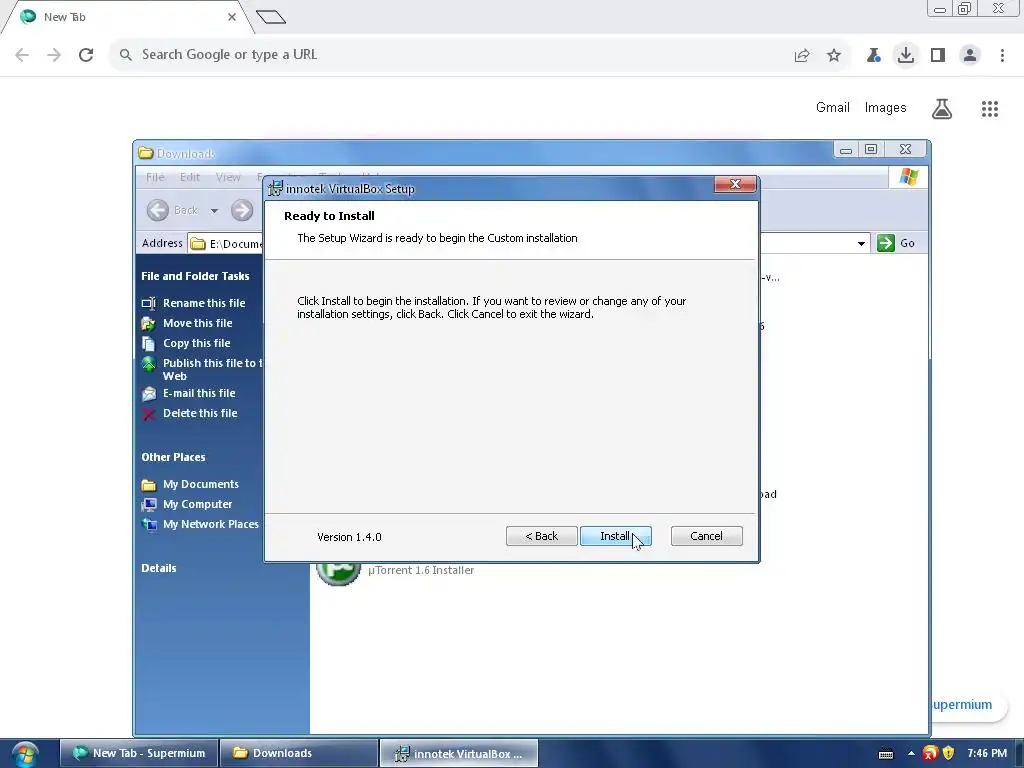Screen dimensions: 1024x768
Task: Click Rename this file task
Action: (x=204, y=303)
